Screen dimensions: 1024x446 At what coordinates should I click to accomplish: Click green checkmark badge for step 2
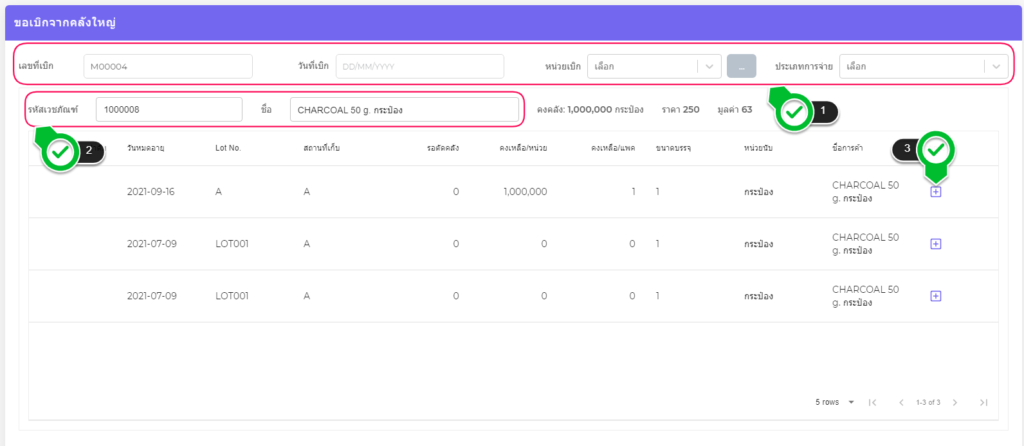(x=61, y=151)
